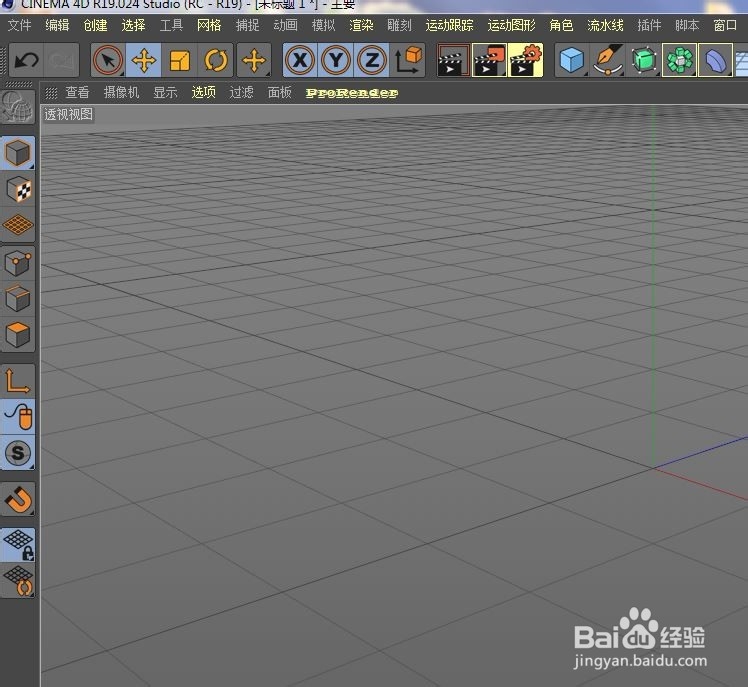Open the 运动跟踪 menu

(x=449, y=25)
